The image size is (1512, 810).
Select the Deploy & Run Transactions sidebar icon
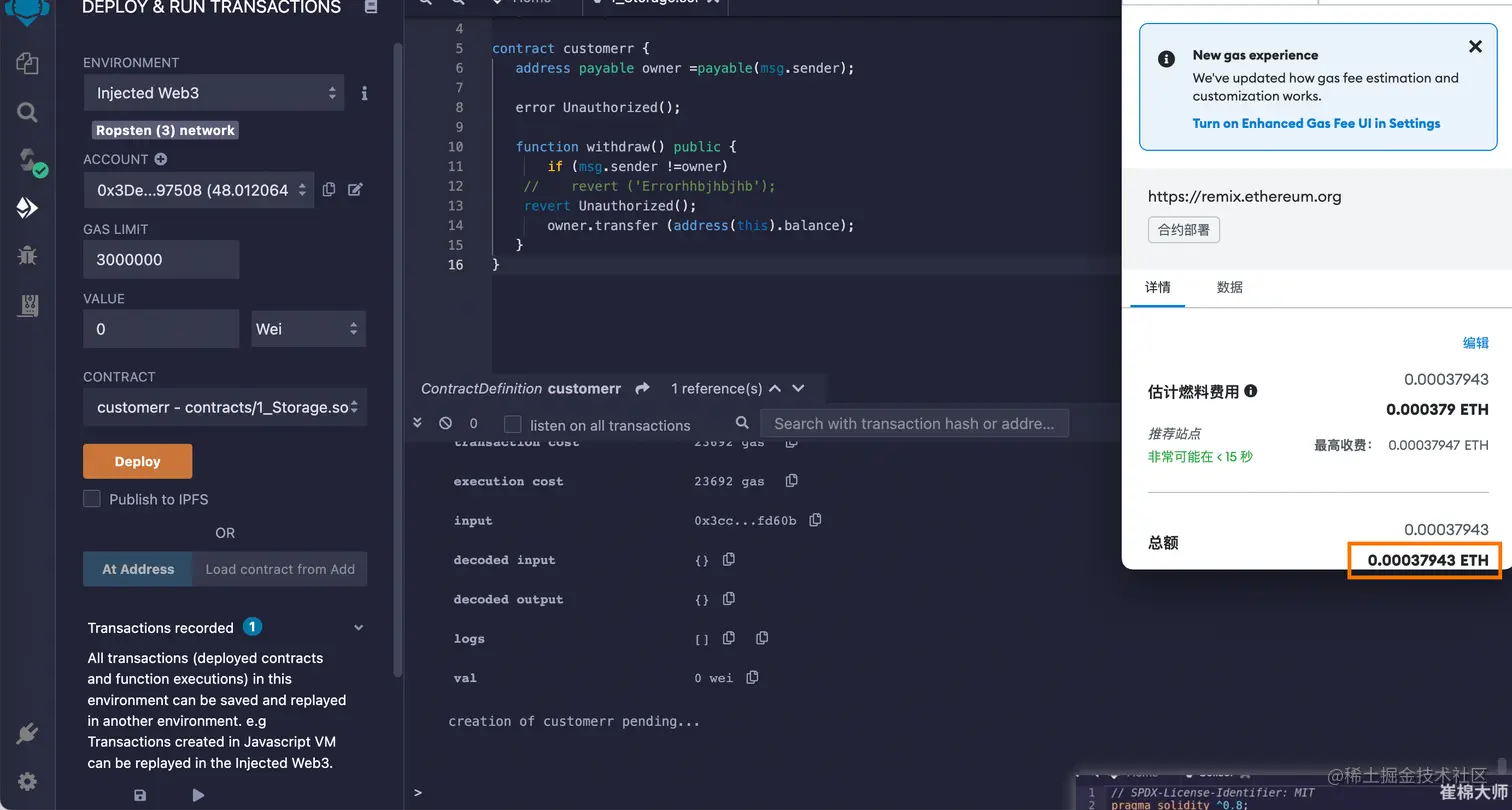tap(27, 208)
